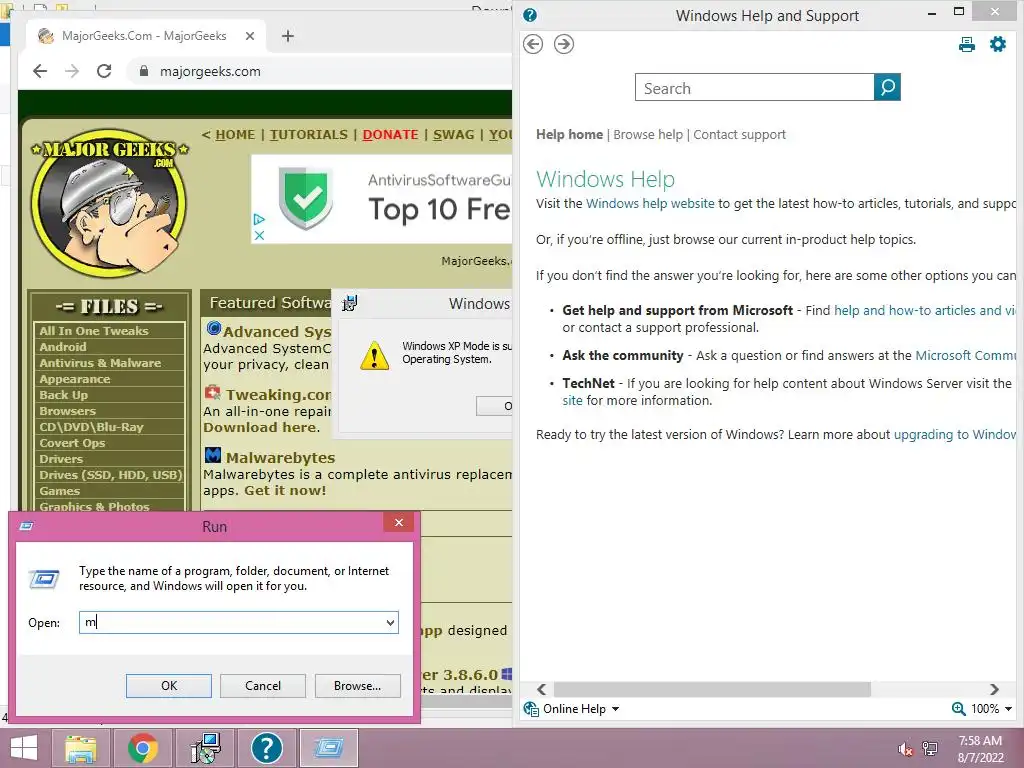
Task: Open the Microsoft Community link
Action: [x=965, y=356]
